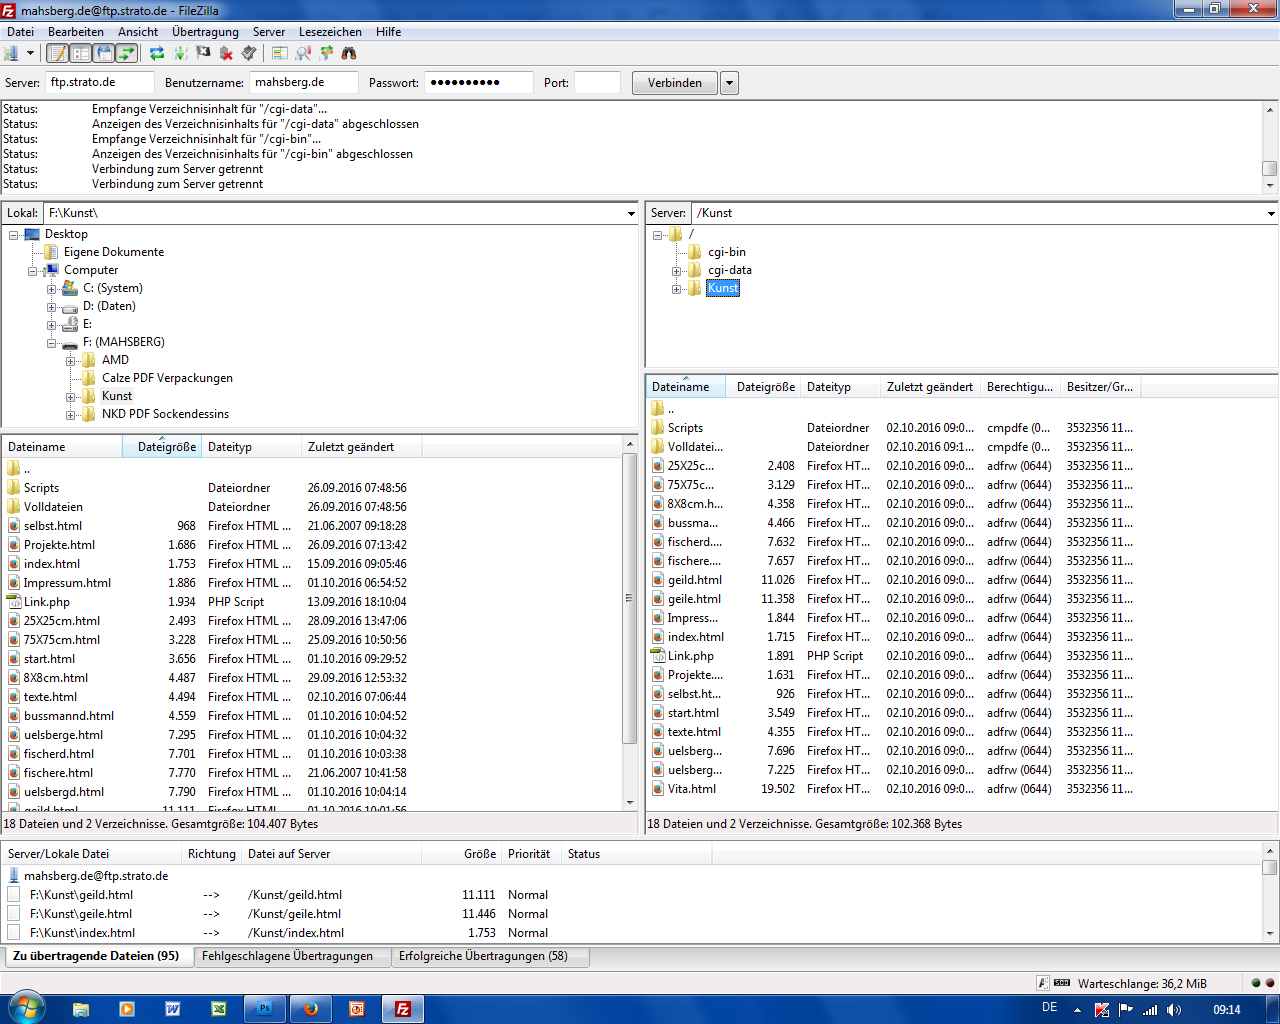Click the Server address input field
Viewport: 1280px width, 1024px height.
point(100,83)
